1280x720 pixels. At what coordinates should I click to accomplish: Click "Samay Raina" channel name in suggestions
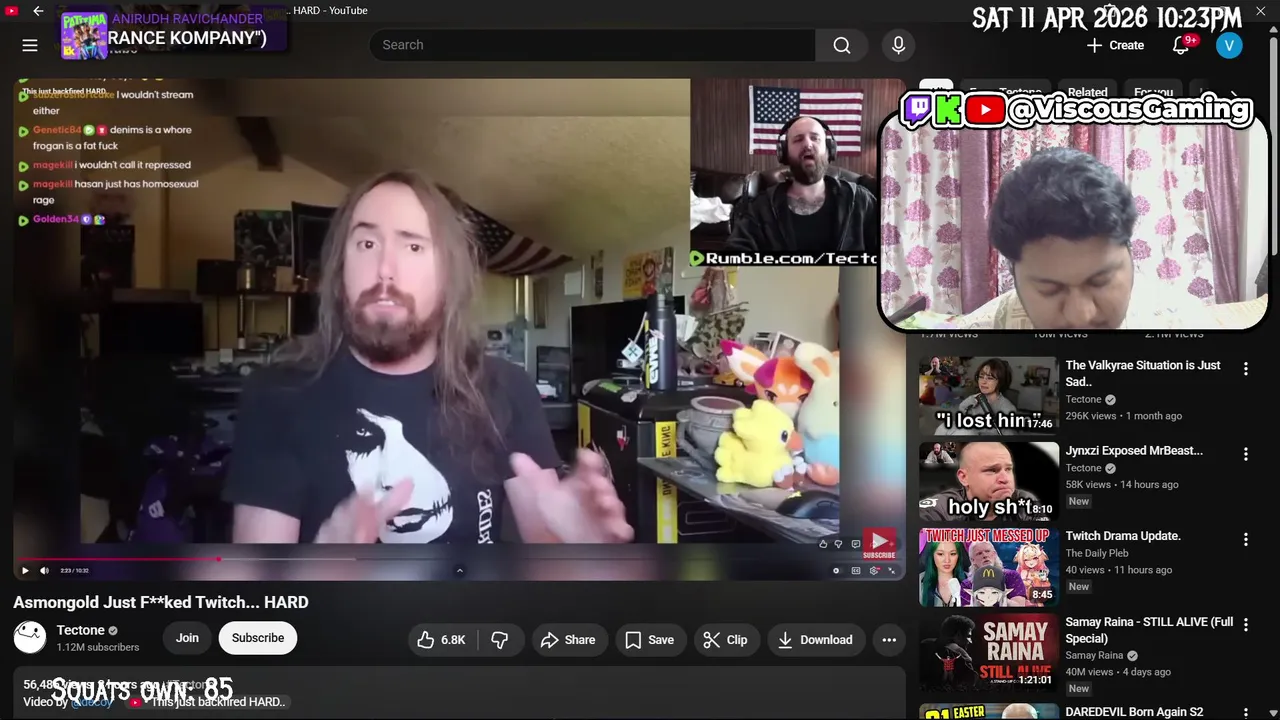point(1094,656)
